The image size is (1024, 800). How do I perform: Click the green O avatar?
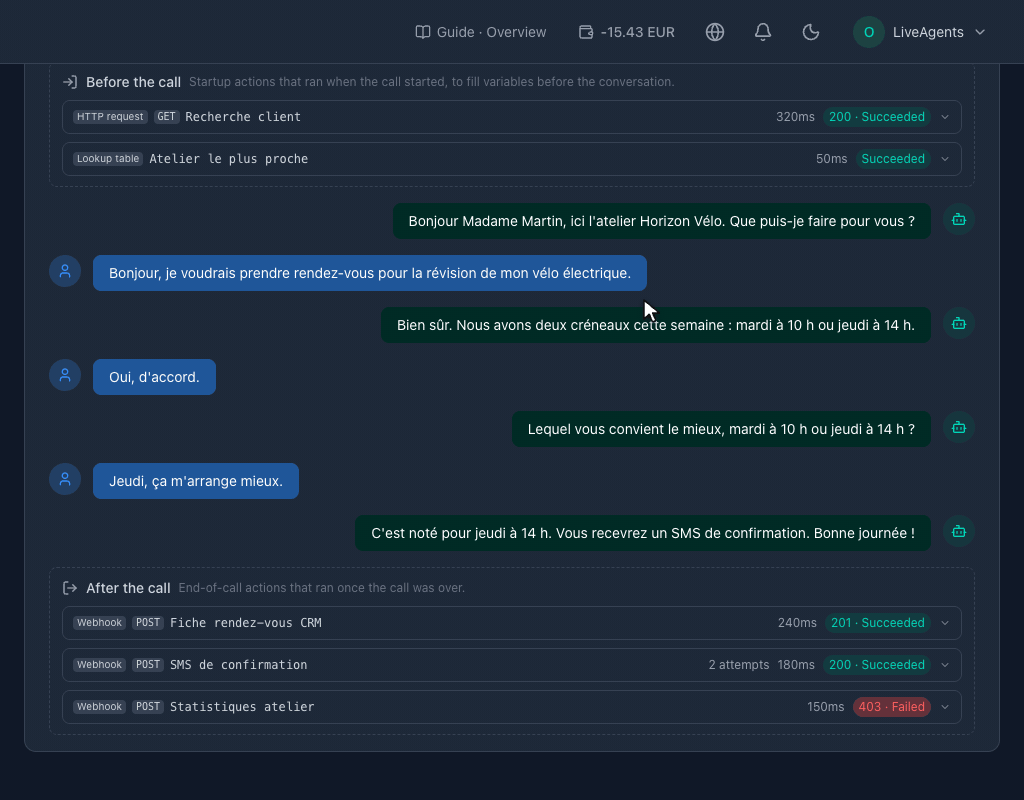869,32
